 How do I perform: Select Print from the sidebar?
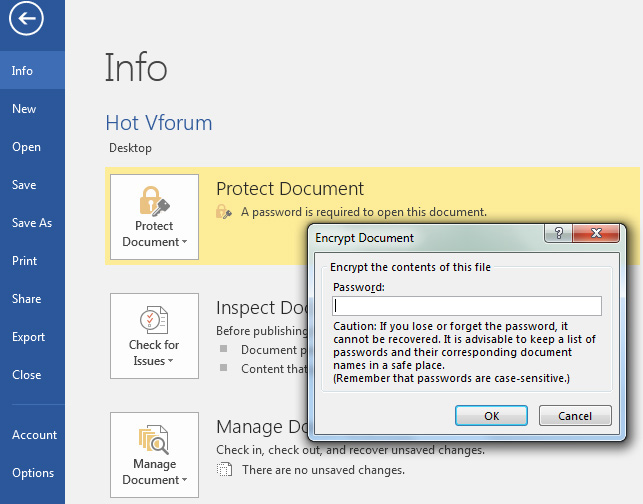(24, 261)
